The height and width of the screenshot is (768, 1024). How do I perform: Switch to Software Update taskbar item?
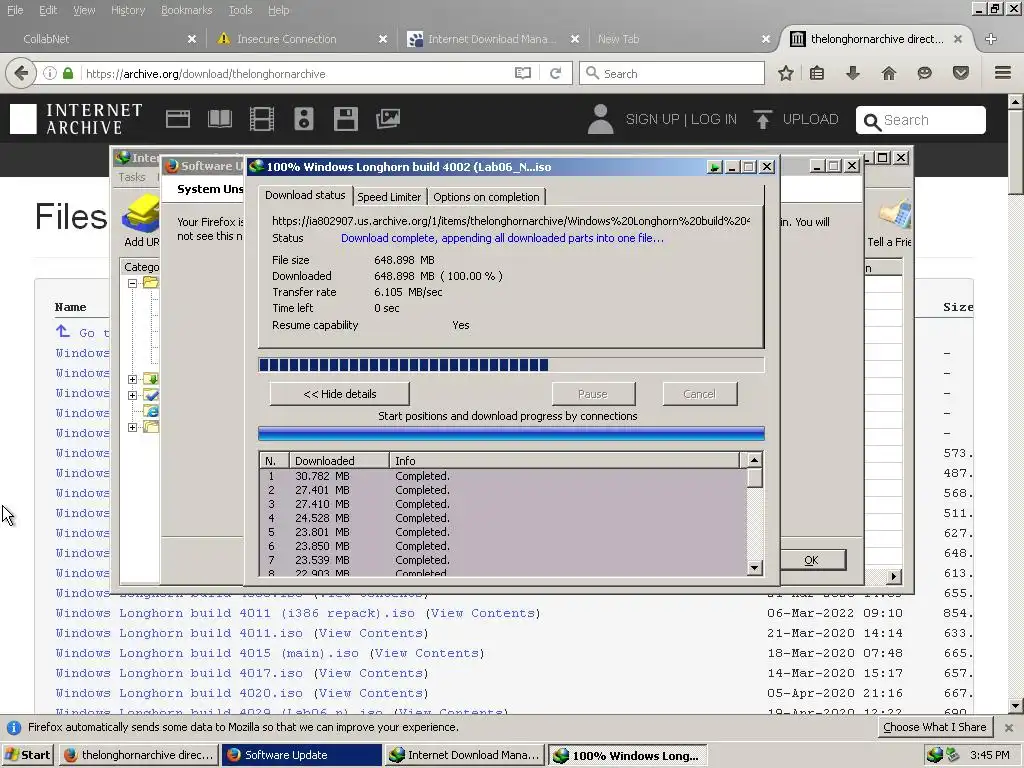pyautogui.click(x=302, y=755)
